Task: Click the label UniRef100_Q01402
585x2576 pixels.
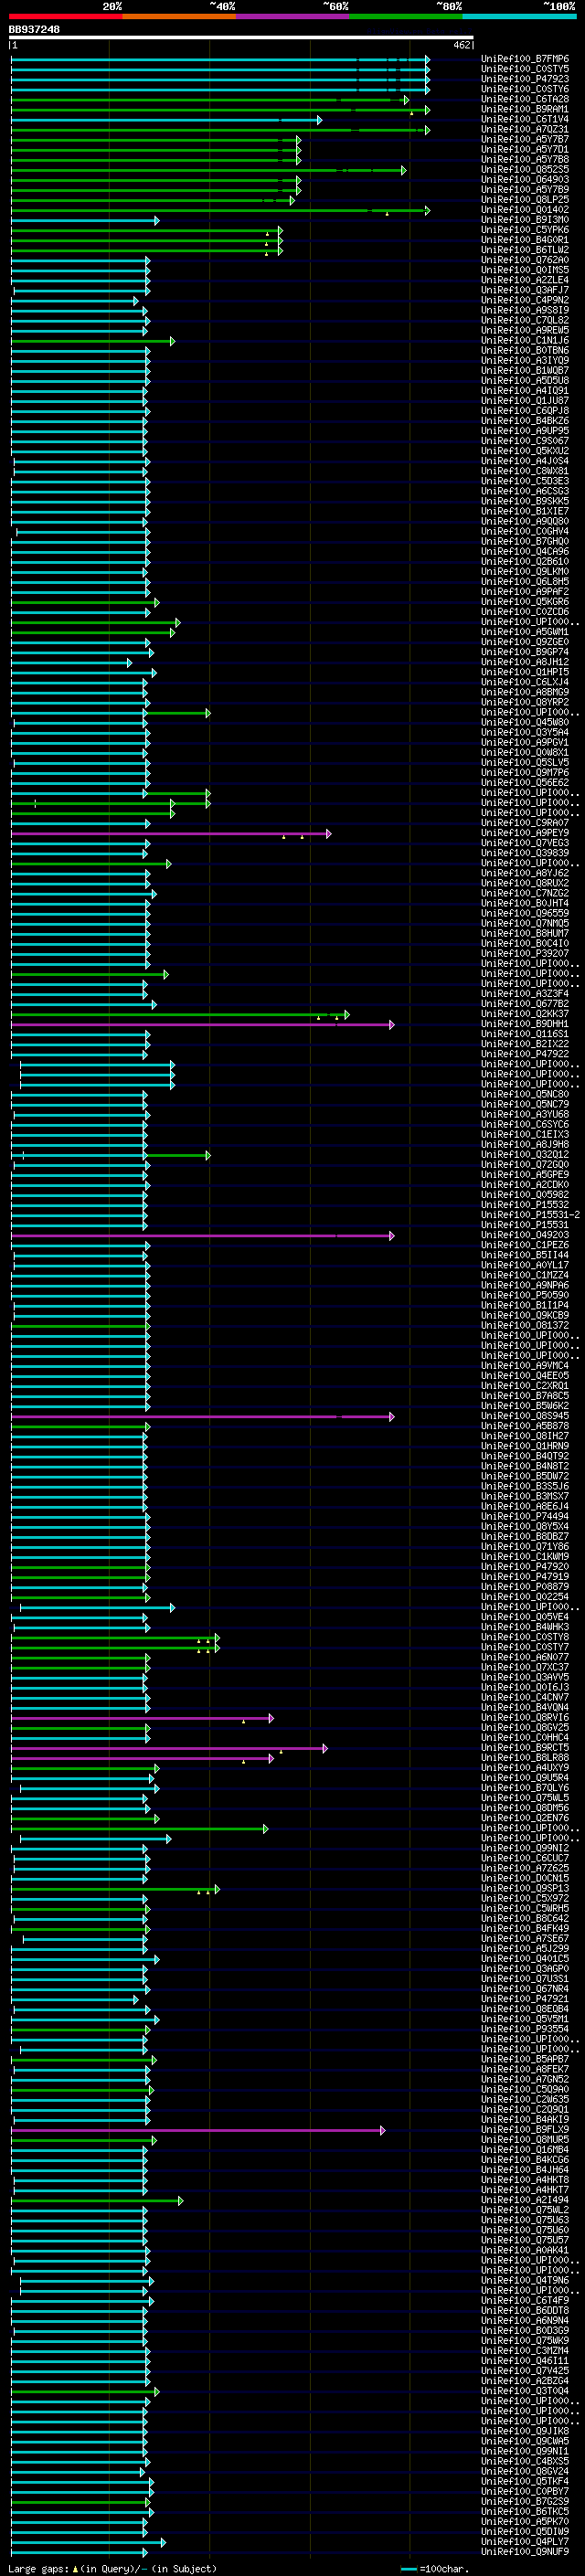Action: [x=525, y=210]
